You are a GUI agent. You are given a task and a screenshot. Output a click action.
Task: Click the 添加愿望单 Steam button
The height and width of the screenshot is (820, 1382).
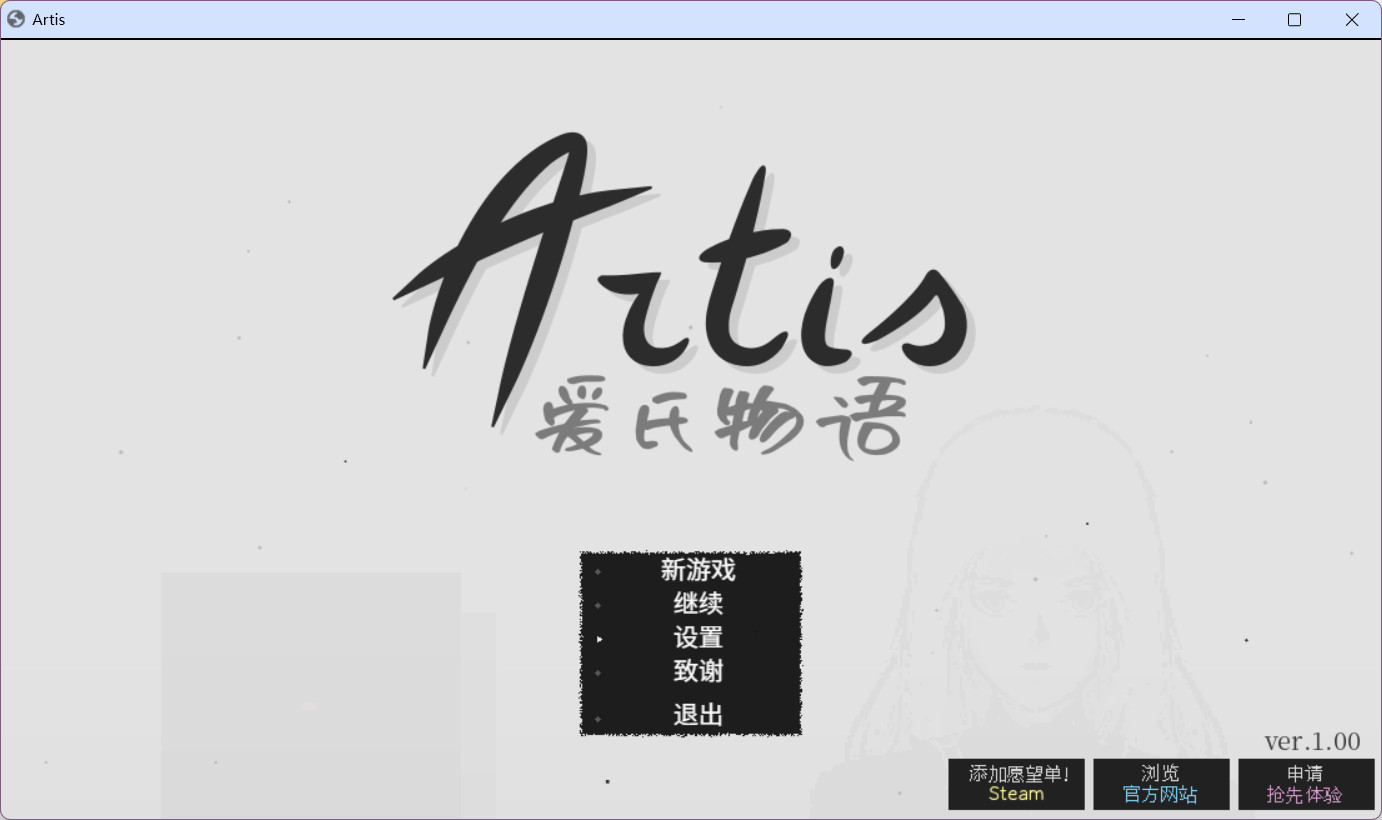[1016, 784]
